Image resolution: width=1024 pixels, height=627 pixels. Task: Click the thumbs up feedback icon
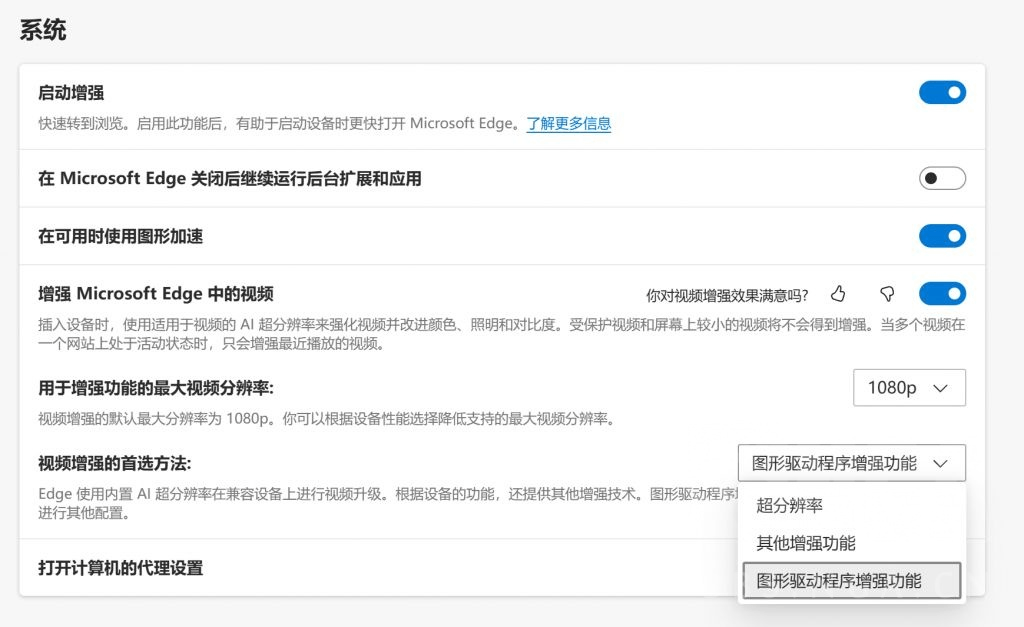838,294
